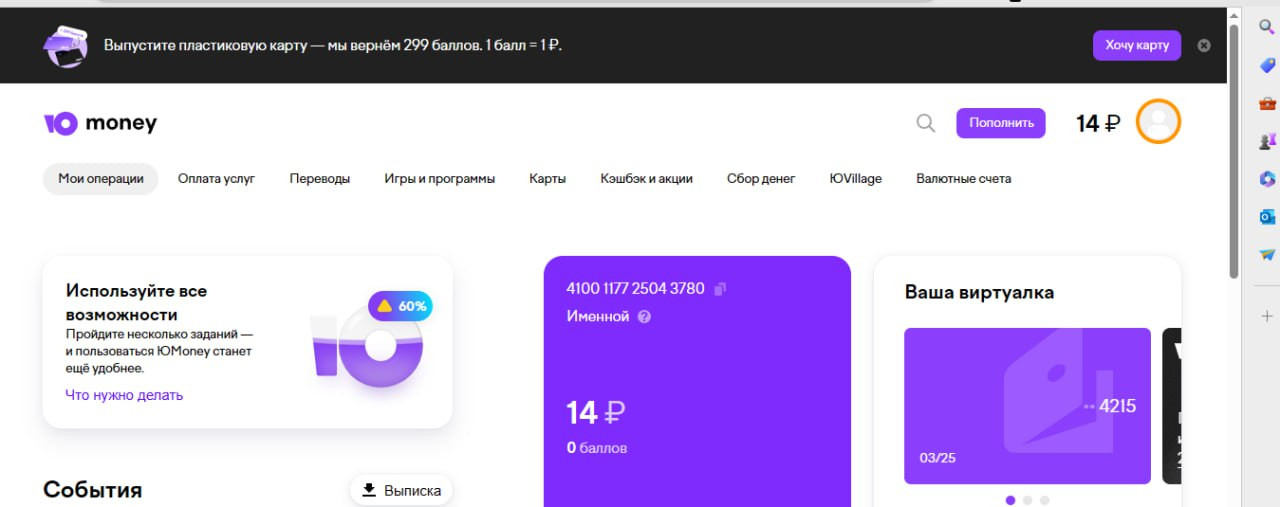Open the Оплата услуг tab
Viewport: 1280px width, 507px height.
(x=216, y=179)
